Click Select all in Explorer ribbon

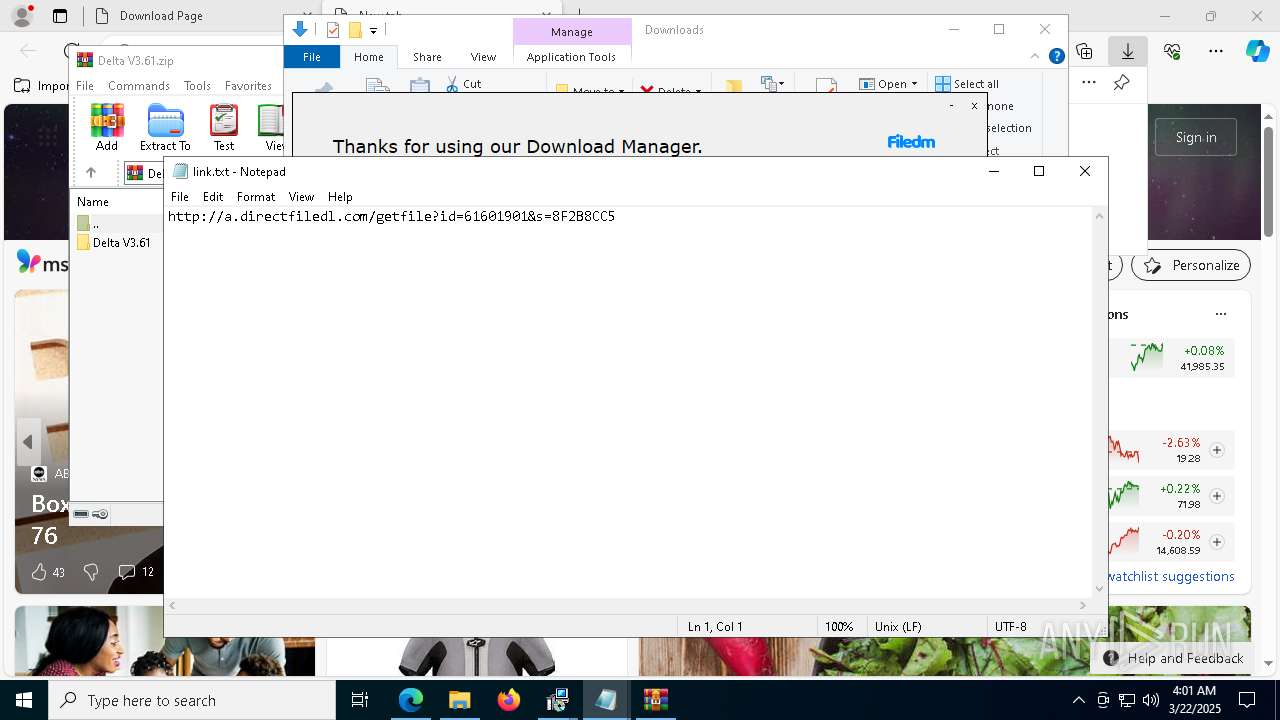click(x=967, y=84)
